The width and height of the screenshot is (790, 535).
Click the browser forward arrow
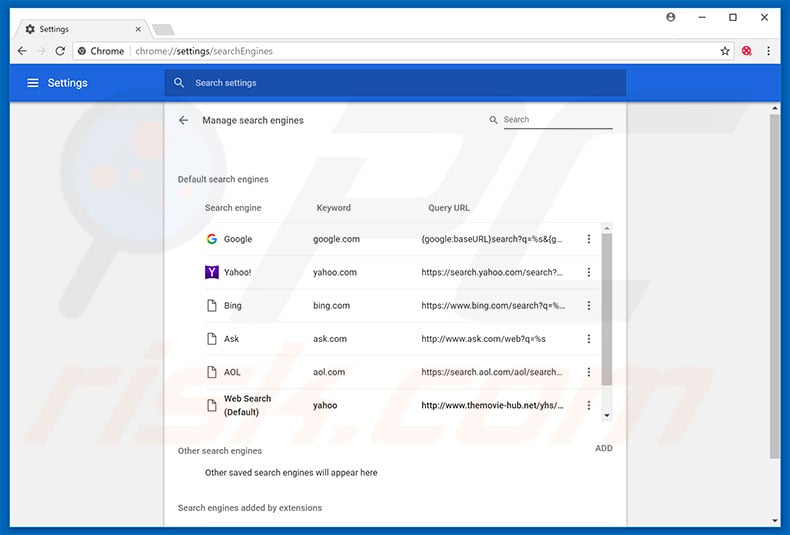(41, 51)
